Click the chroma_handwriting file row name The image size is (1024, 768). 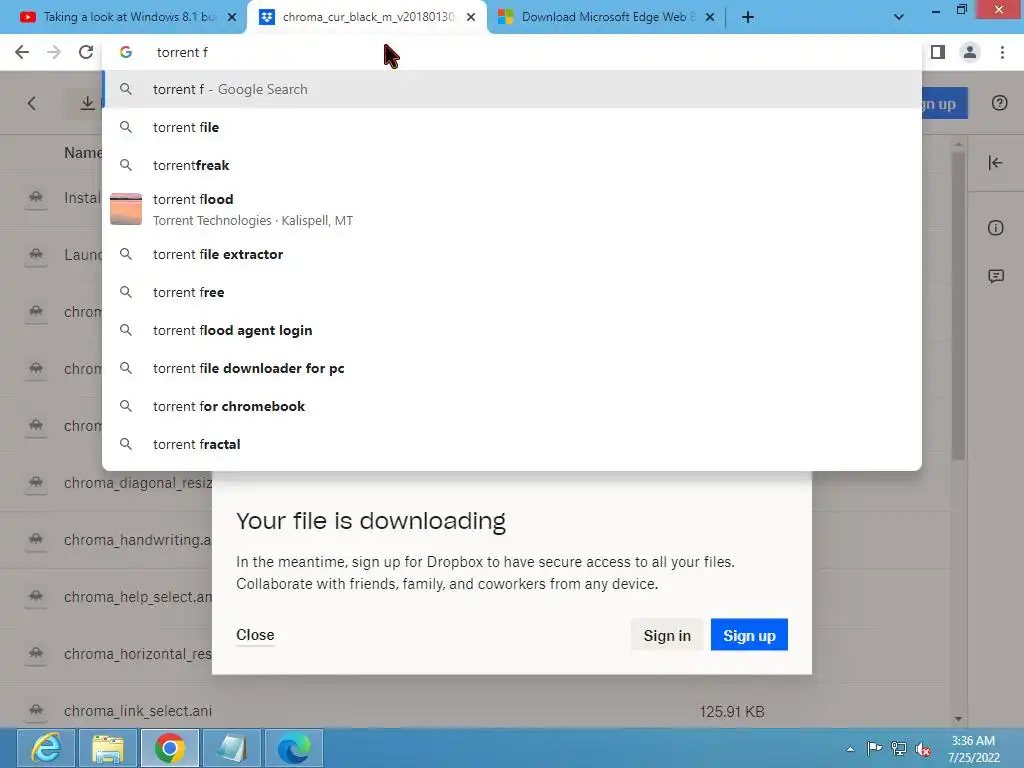pyautogui.click(x=138, y=540)
